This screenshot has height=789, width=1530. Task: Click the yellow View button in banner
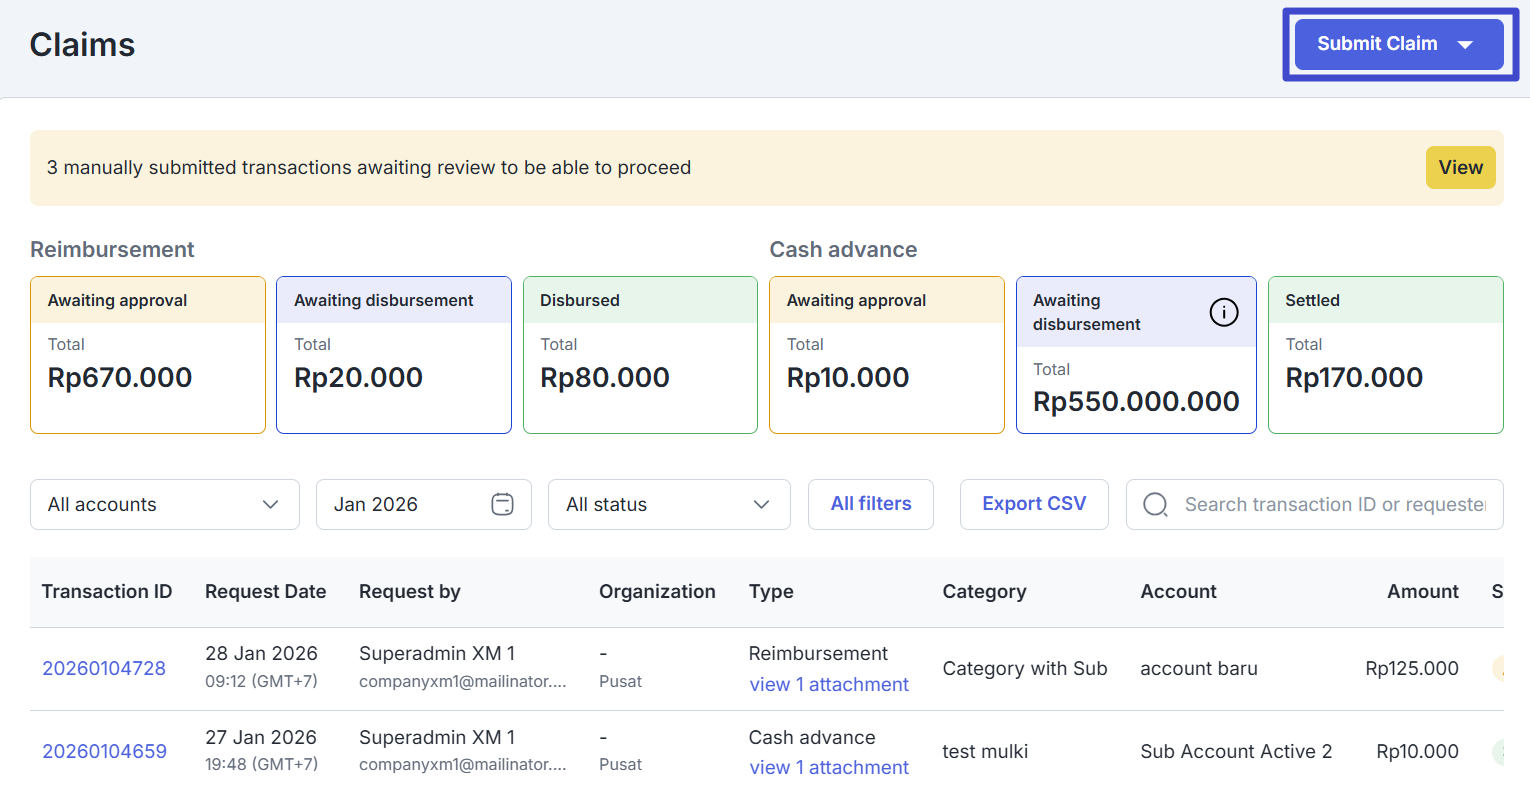[1459, 168]
